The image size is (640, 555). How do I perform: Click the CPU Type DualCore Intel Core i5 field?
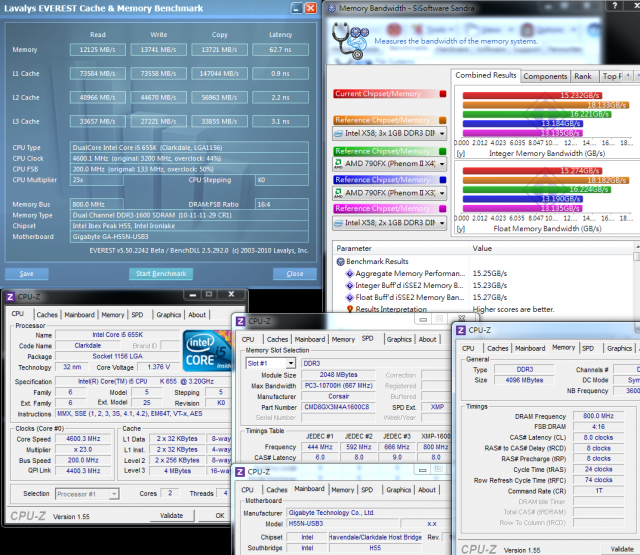click(x=189, y=148)
